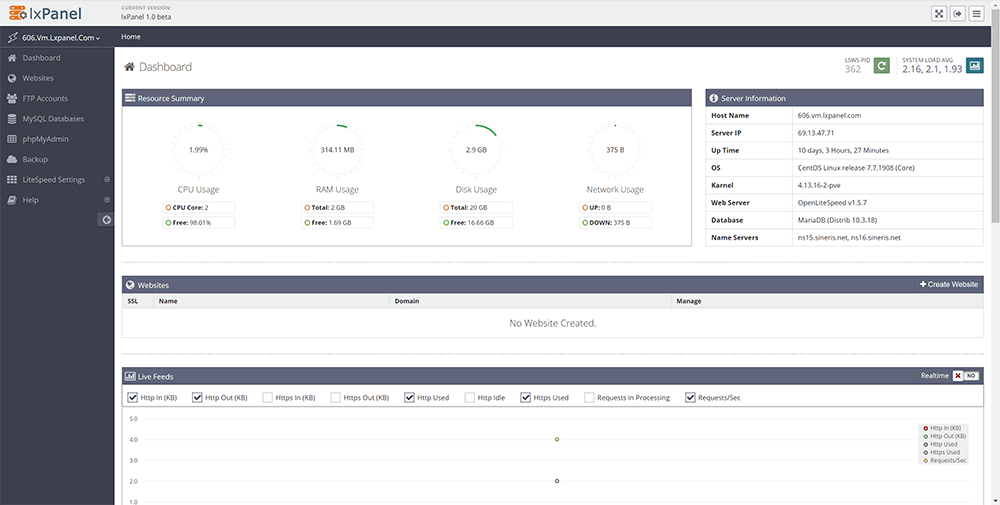This screenshot has width=1000, height=505.
Task: Uncheck Https Used checkbox
Action: coord(526,397)
